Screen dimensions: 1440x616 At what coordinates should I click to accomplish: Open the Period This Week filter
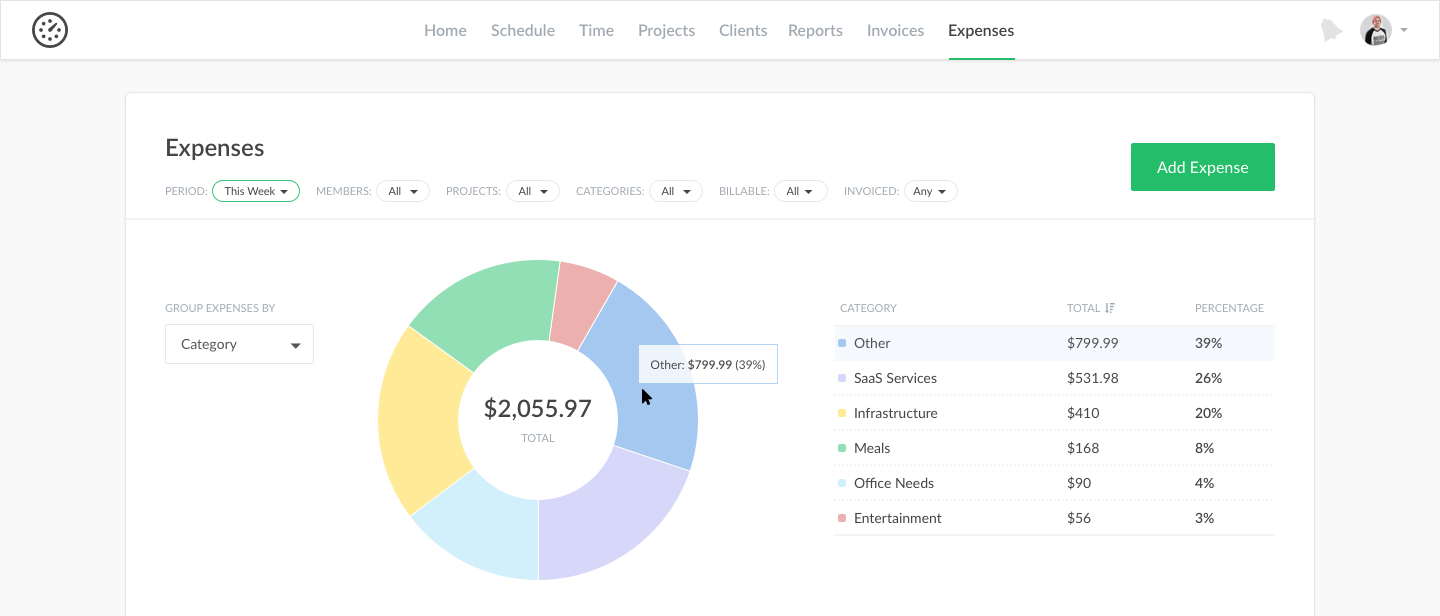click(x=256, y=191)
